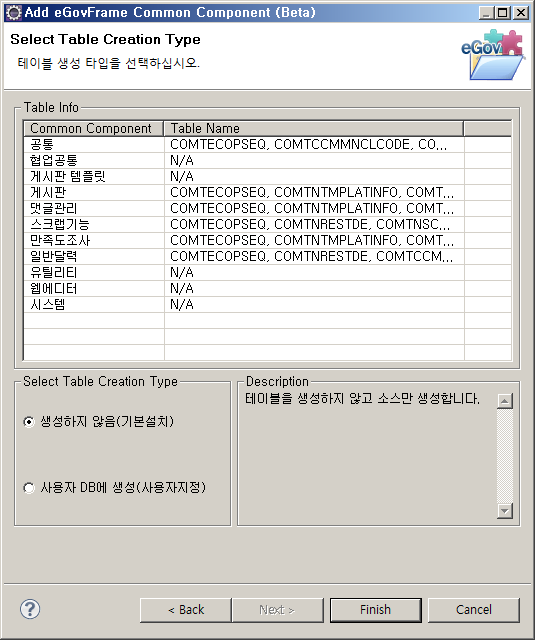Image resolution: width=535 pixels, height=640 pixels.
Task: Select the 공통 row in table
Action: pos(267,144)
